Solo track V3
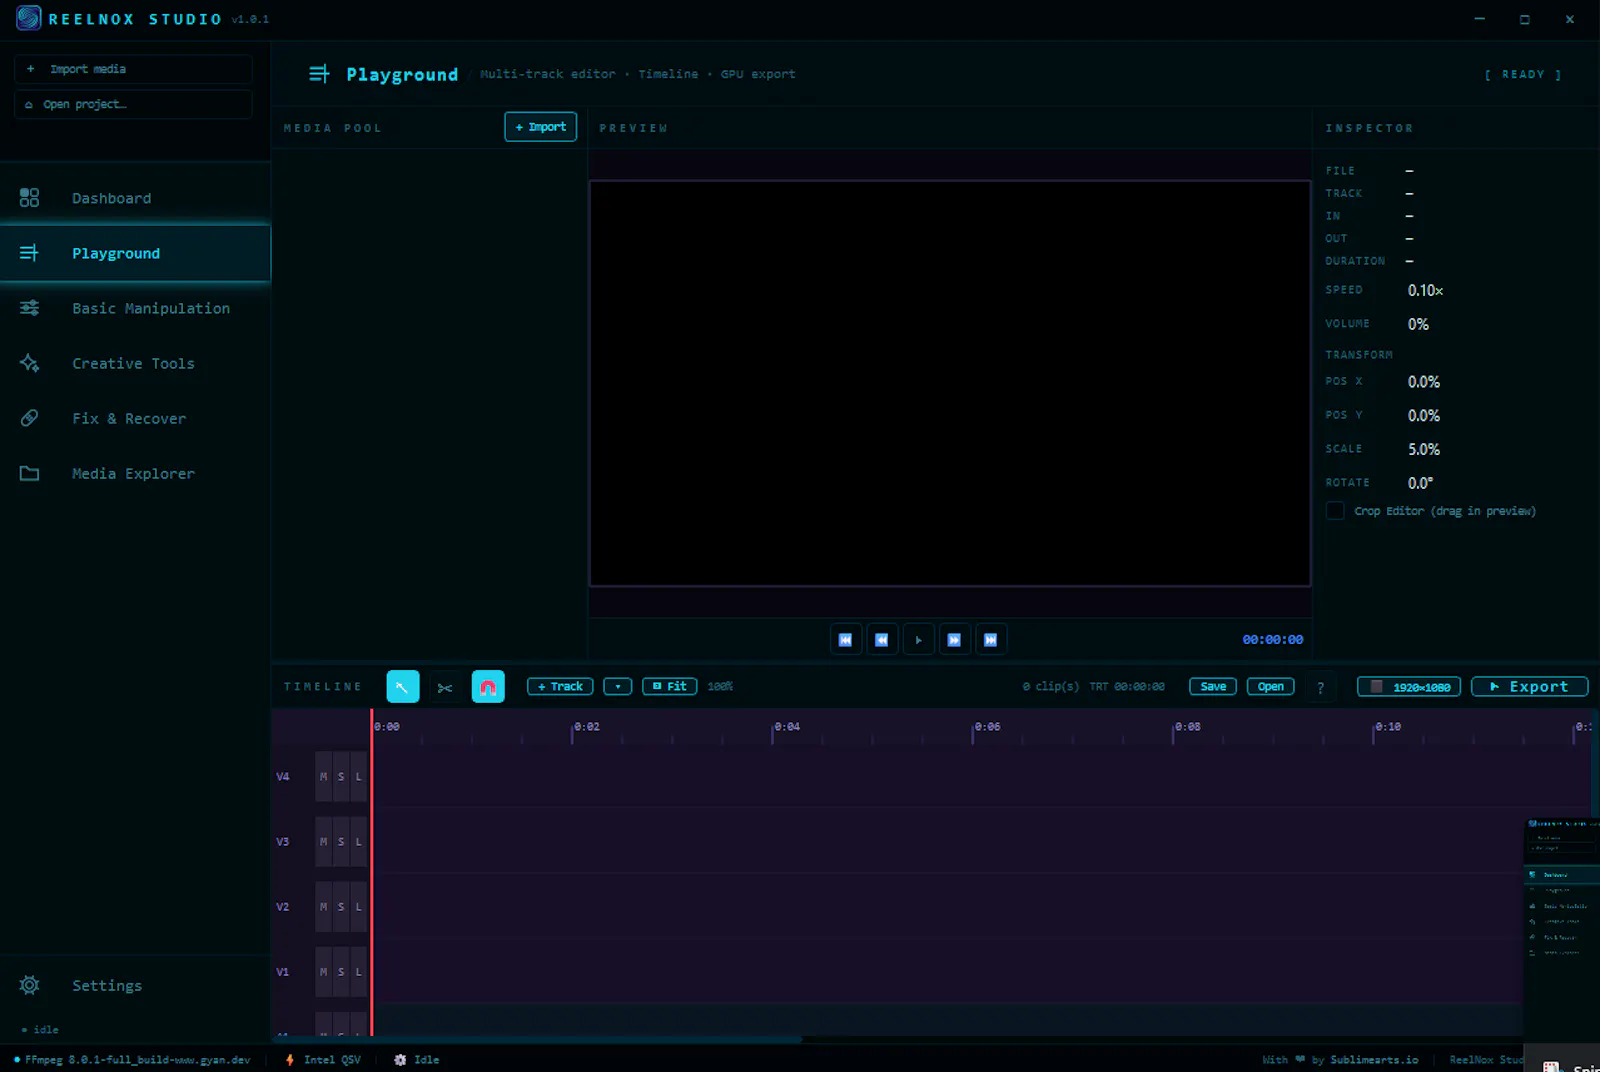Screen dimensions: 1600x1072 point(341,842)
